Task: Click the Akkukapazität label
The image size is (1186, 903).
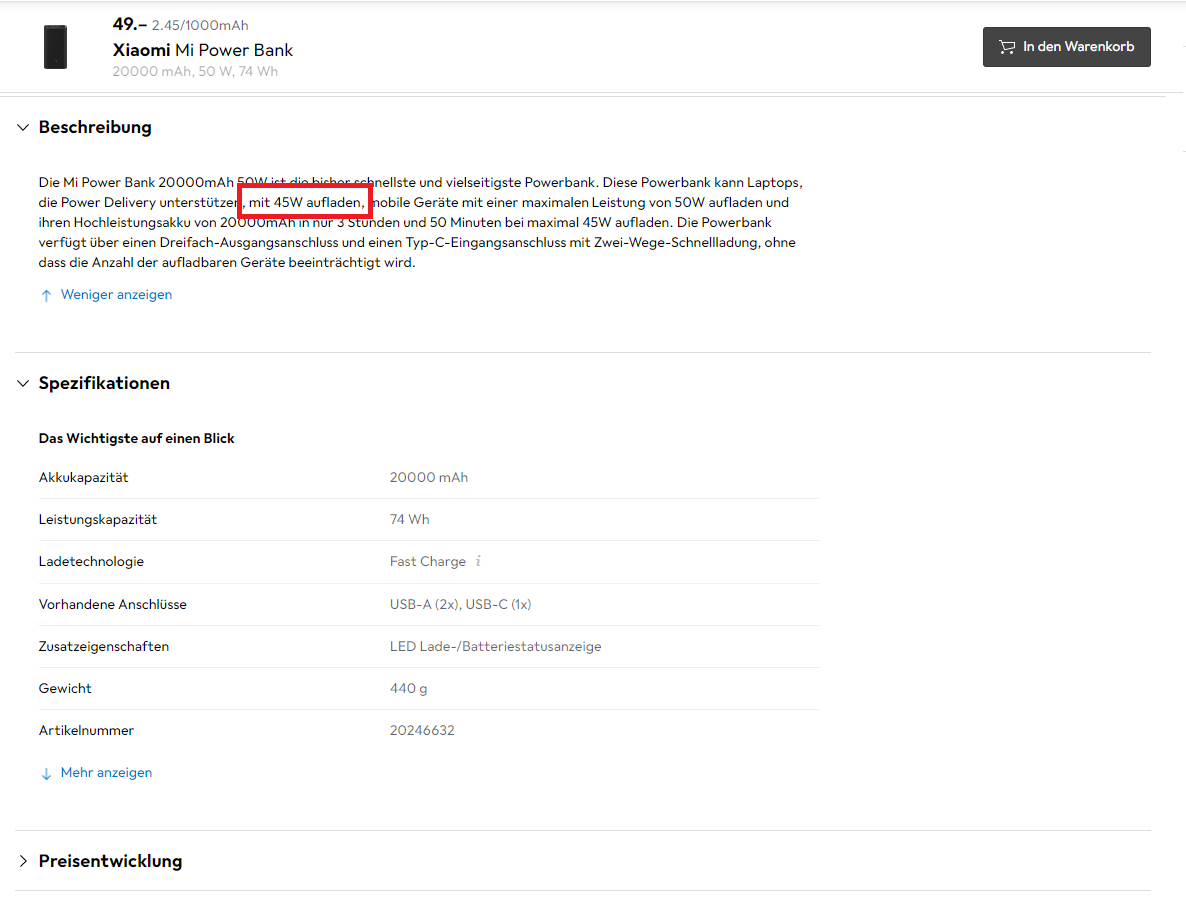Action: click(x=84, y=478)
